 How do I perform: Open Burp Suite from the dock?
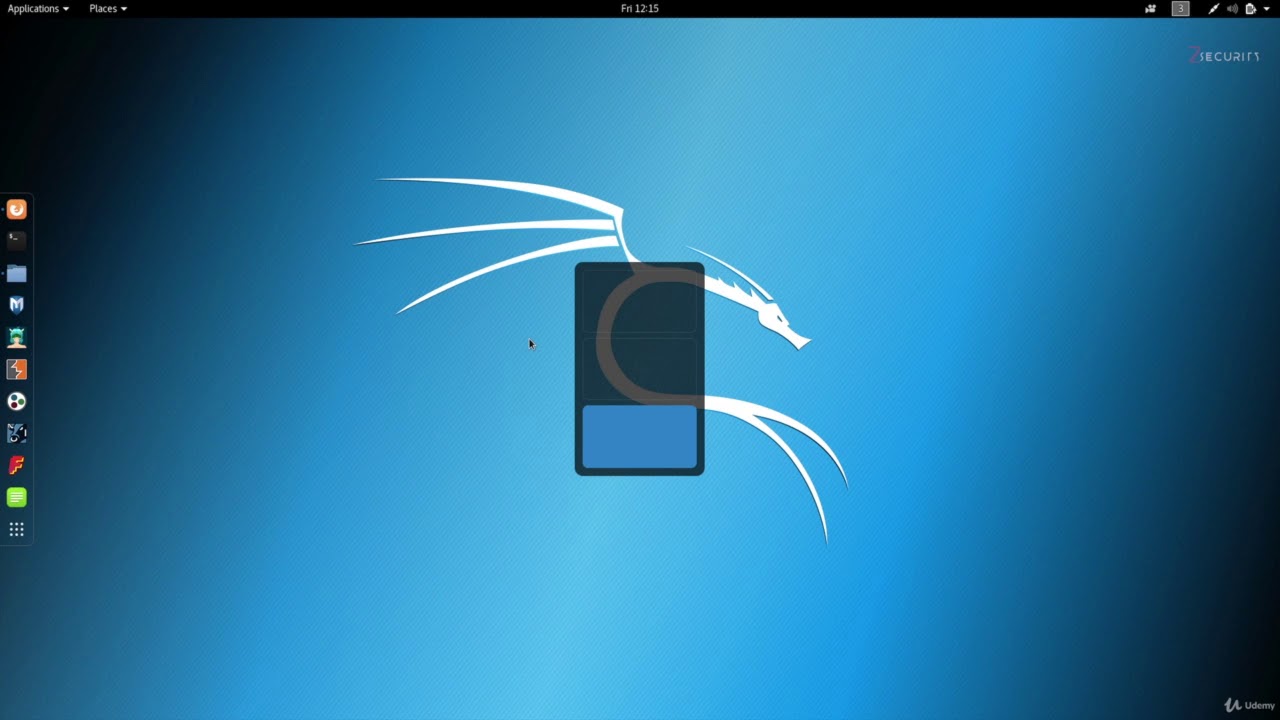tap(16, 369)
